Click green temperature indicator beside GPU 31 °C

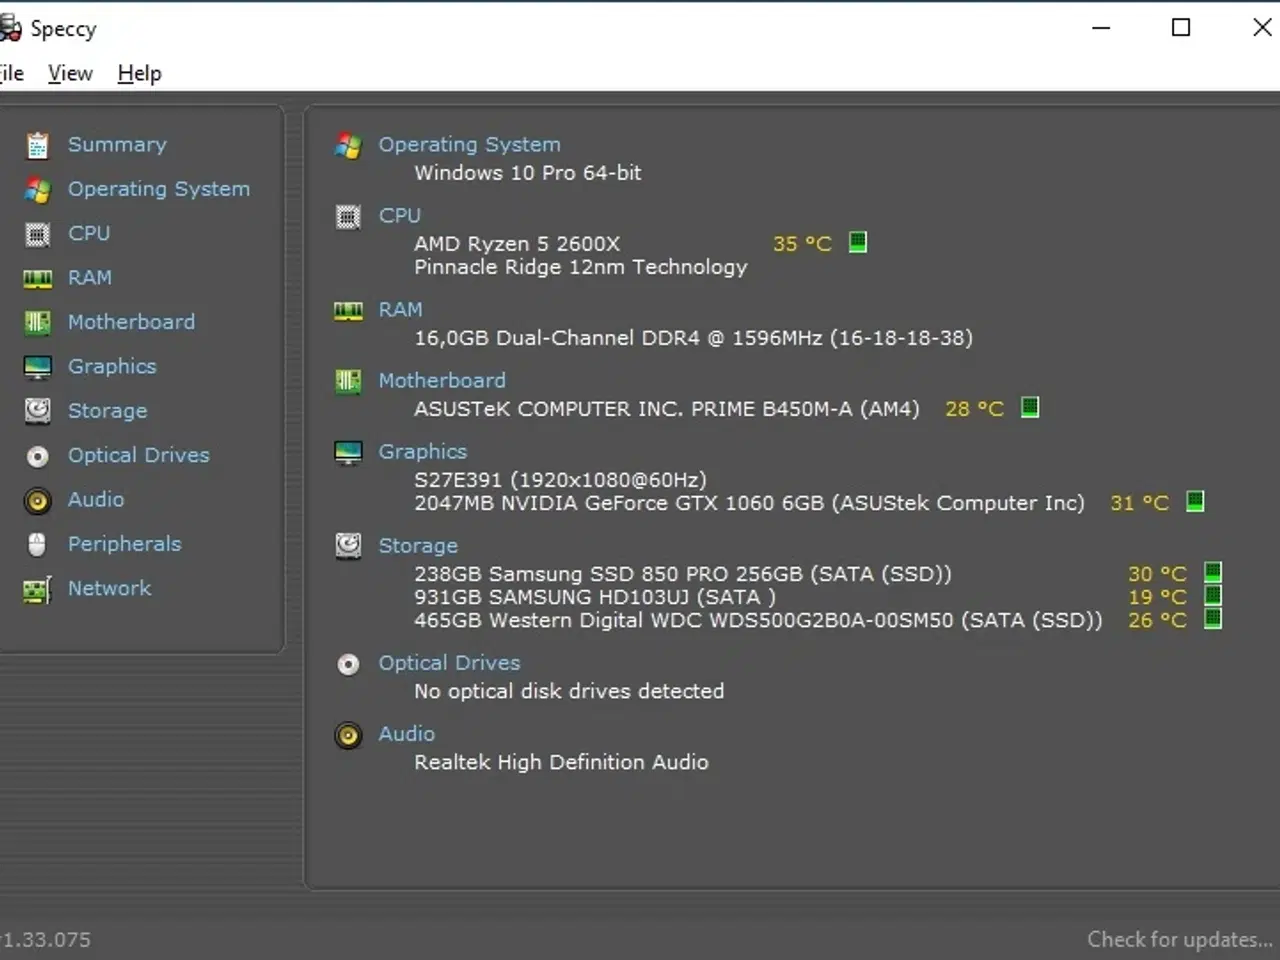(1195, 501)
